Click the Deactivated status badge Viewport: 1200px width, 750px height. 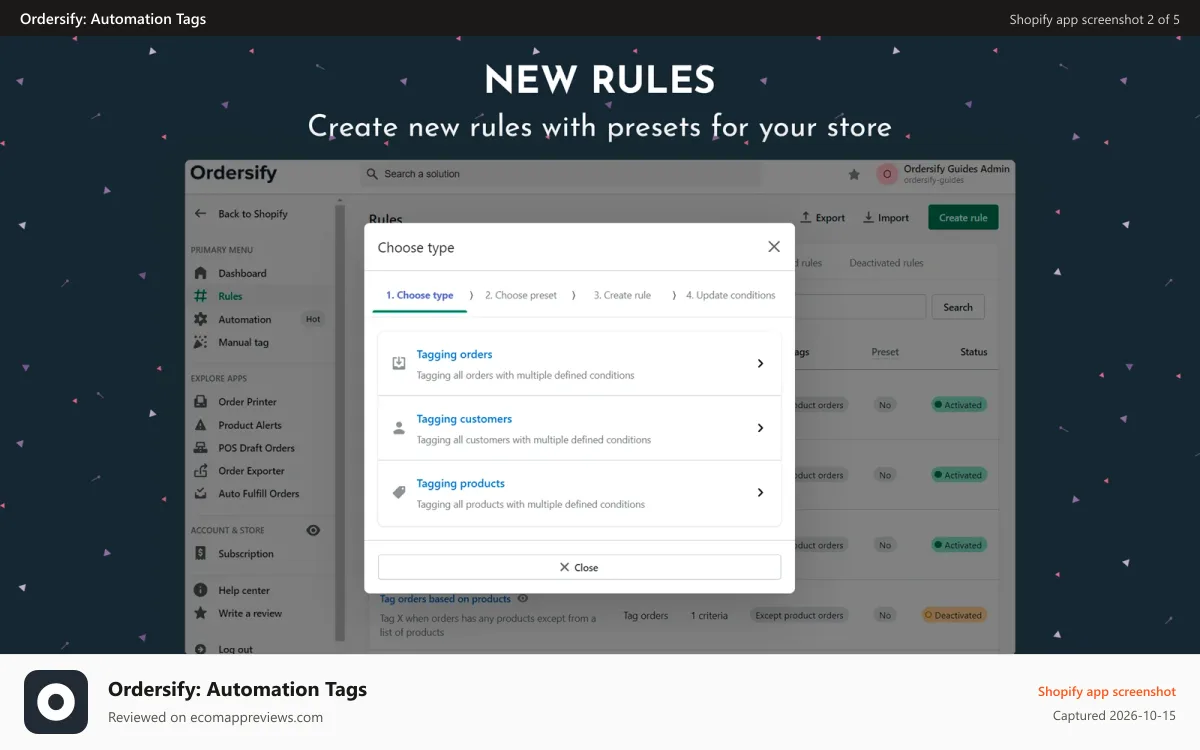(954, 615)
